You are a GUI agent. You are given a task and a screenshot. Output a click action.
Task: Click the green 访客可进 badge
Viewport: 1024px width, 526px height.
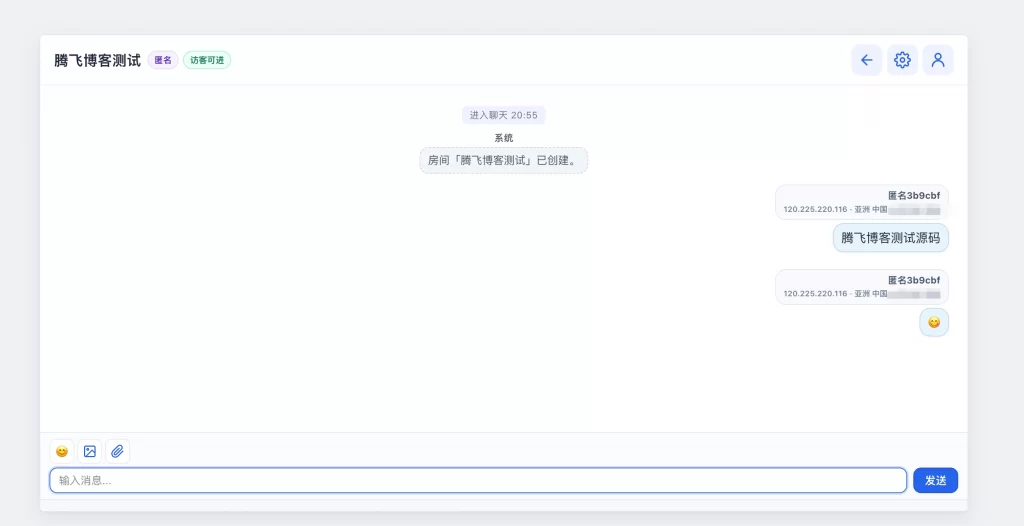coord(207,60)
